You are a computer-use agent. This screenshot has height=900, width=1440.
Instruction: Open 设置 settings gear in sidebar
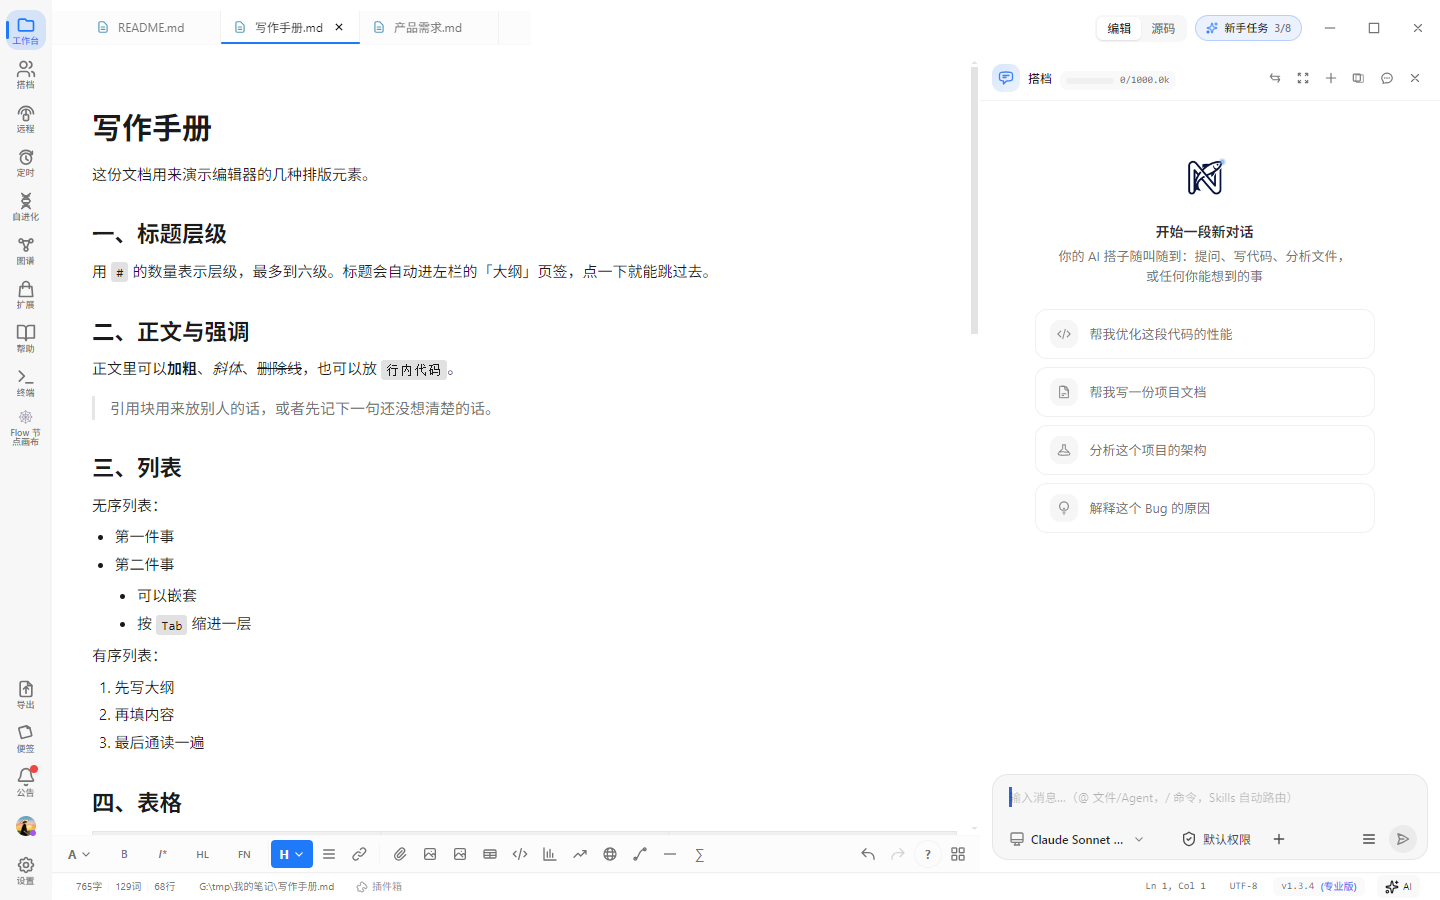tap(26, 870)
